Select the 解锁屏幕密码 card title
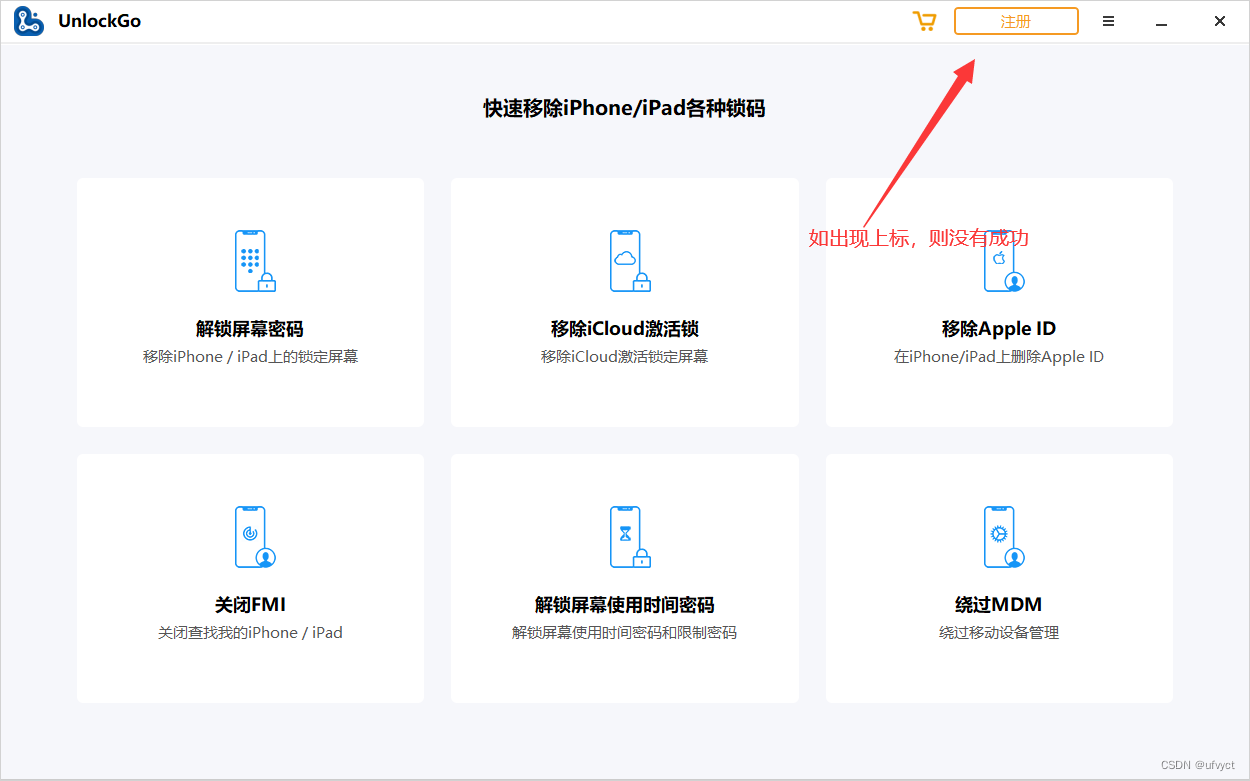Image resolution: width=1250 pixels, height=781 pixels. (x=250, y=329)
